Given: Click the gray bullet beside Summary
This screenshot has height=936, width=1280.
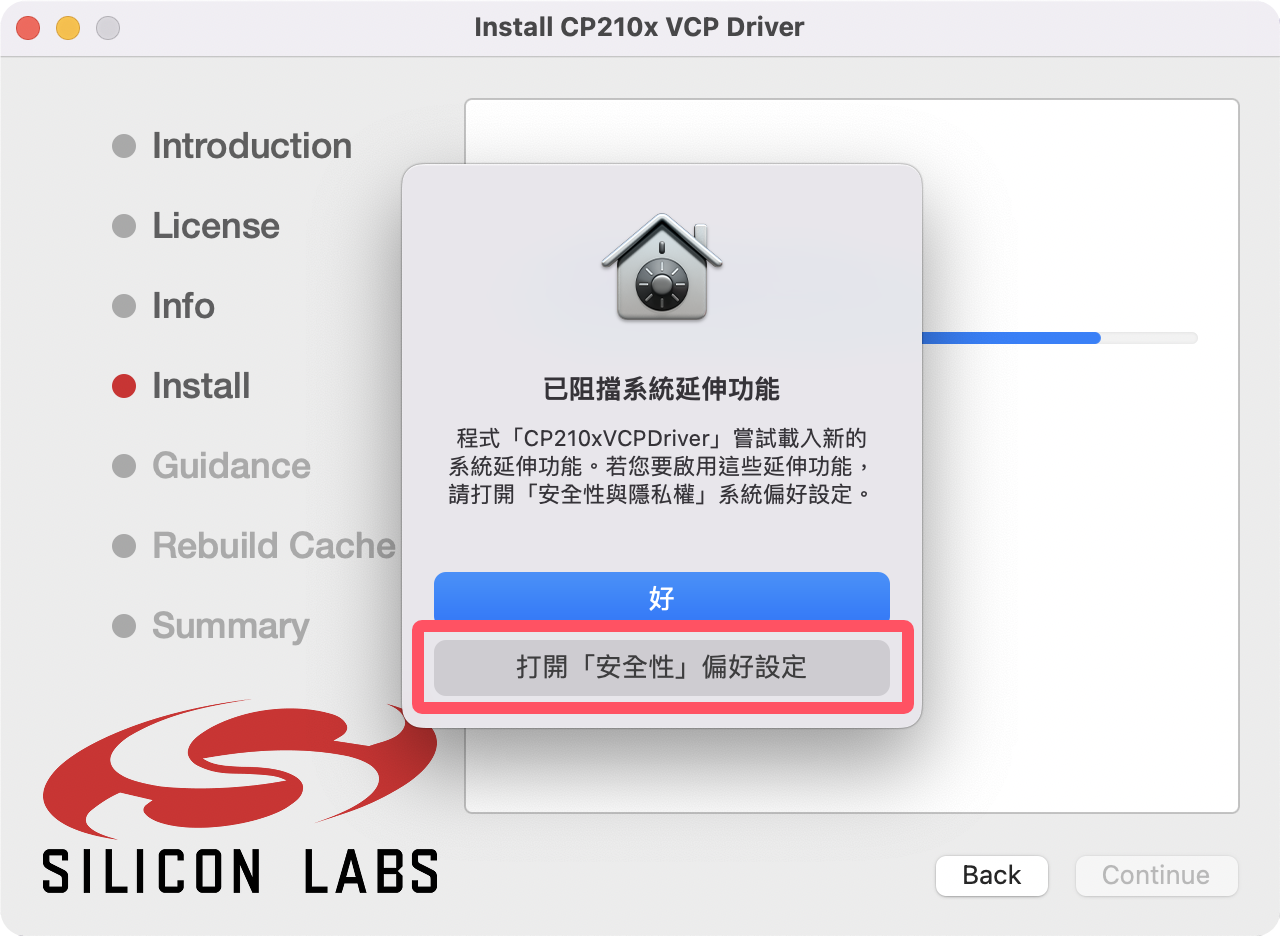Looking at the screenshot, I should (x=124, y=626).
